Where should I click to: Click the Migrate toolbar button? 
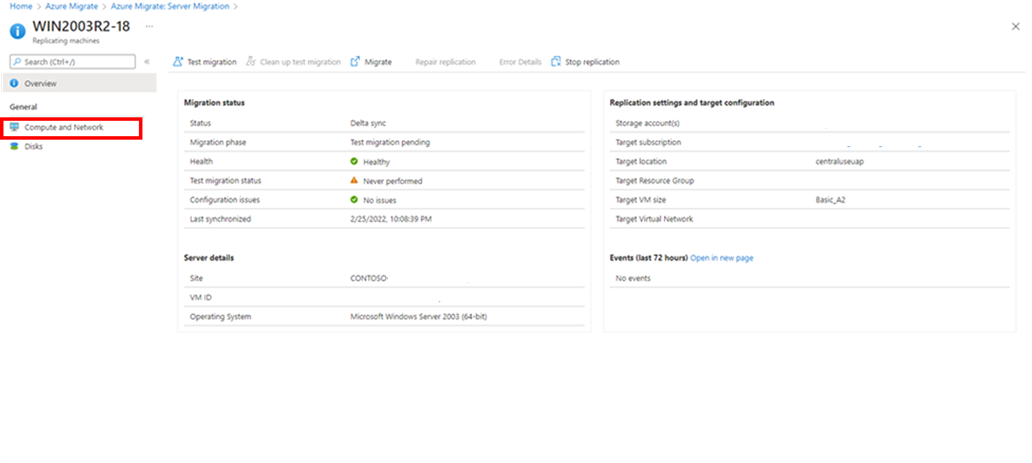[371, 62]
